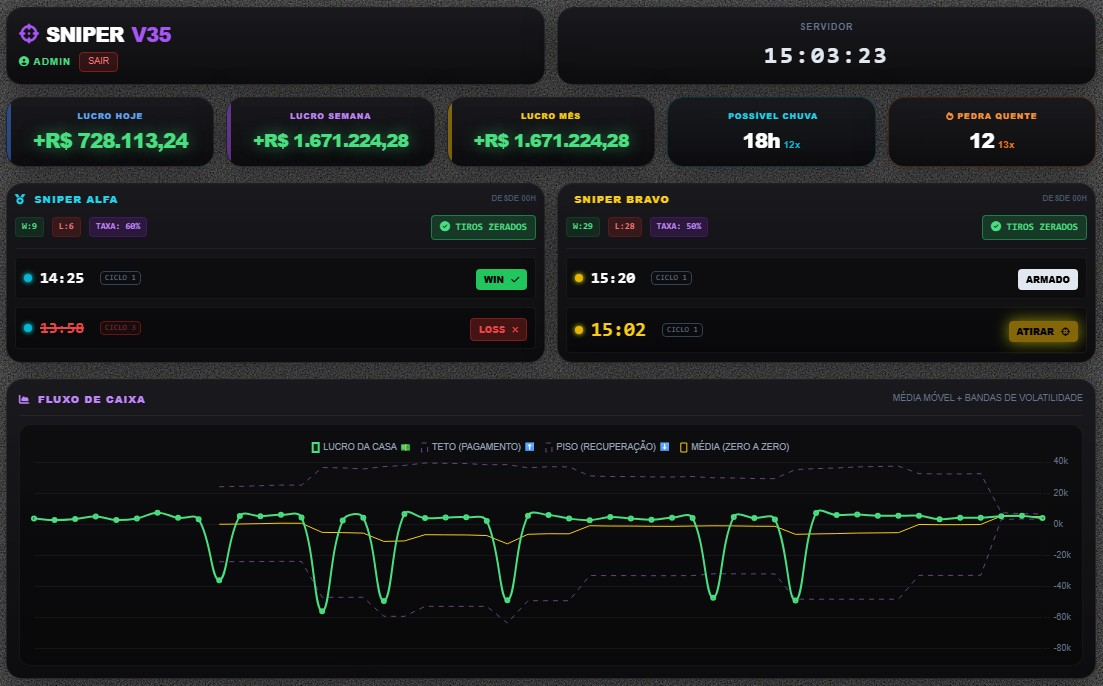Click the red LOSS badge for 13:50
1103x686 pixels.
498,329
